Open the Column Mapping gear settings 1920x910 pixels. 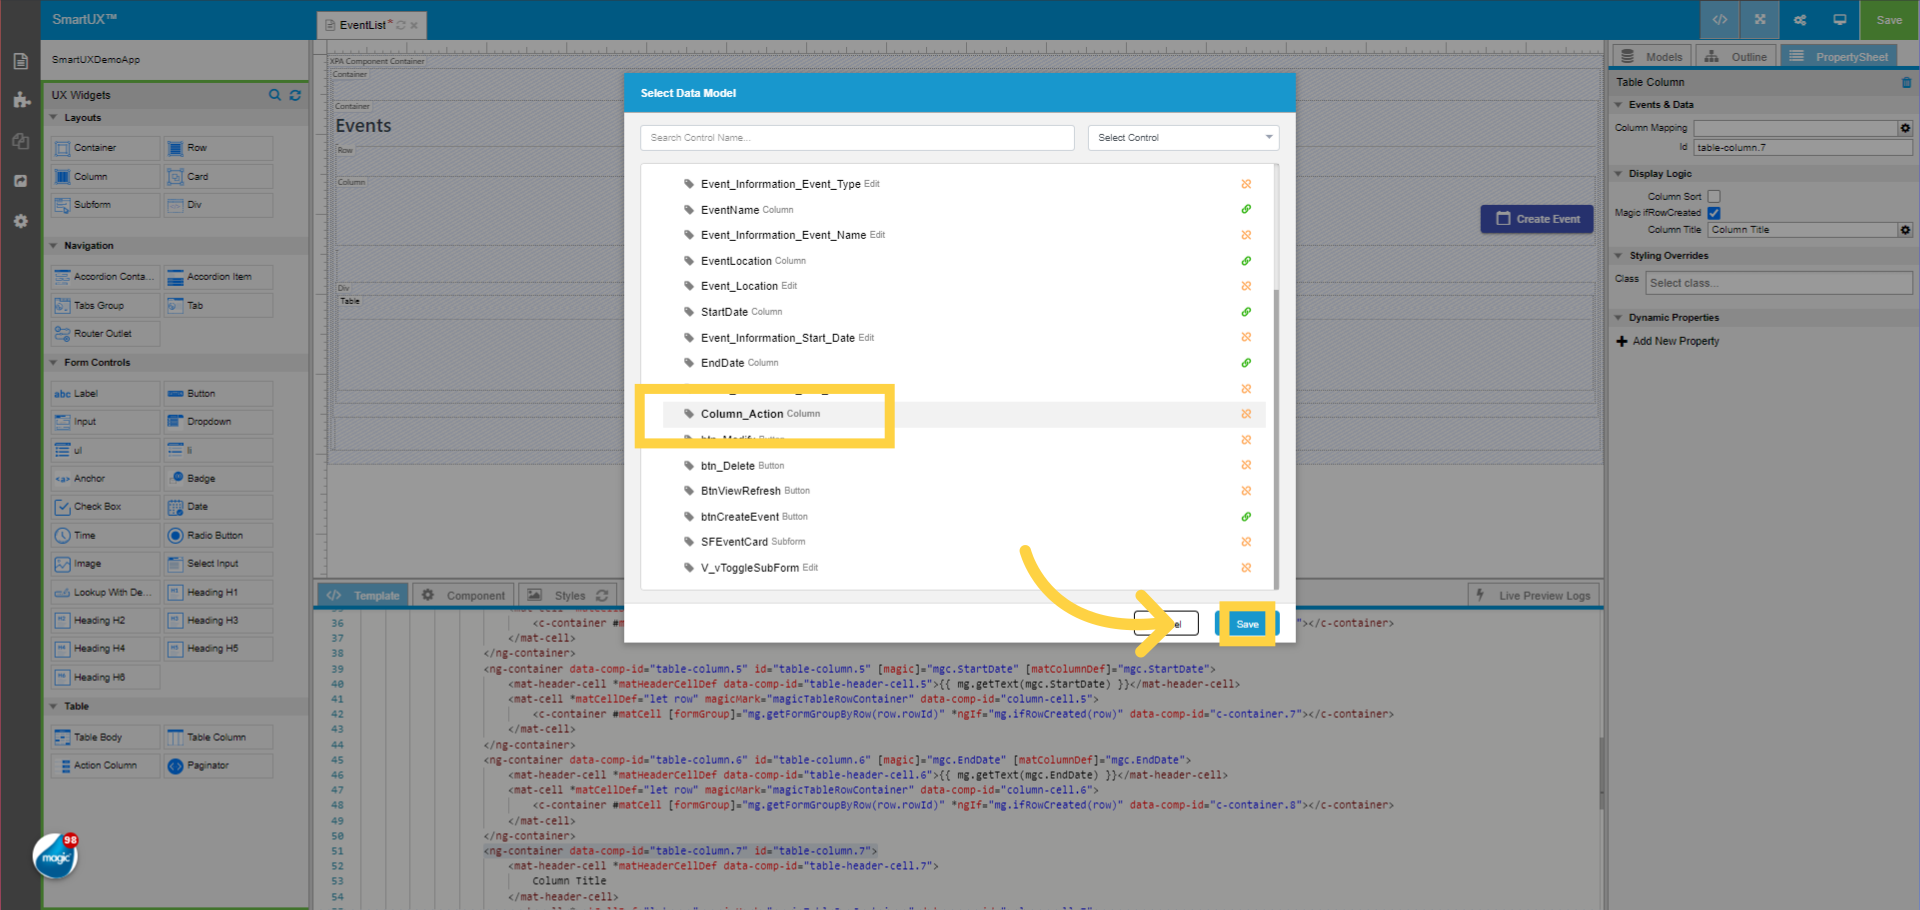click(x=1904, y=128)
